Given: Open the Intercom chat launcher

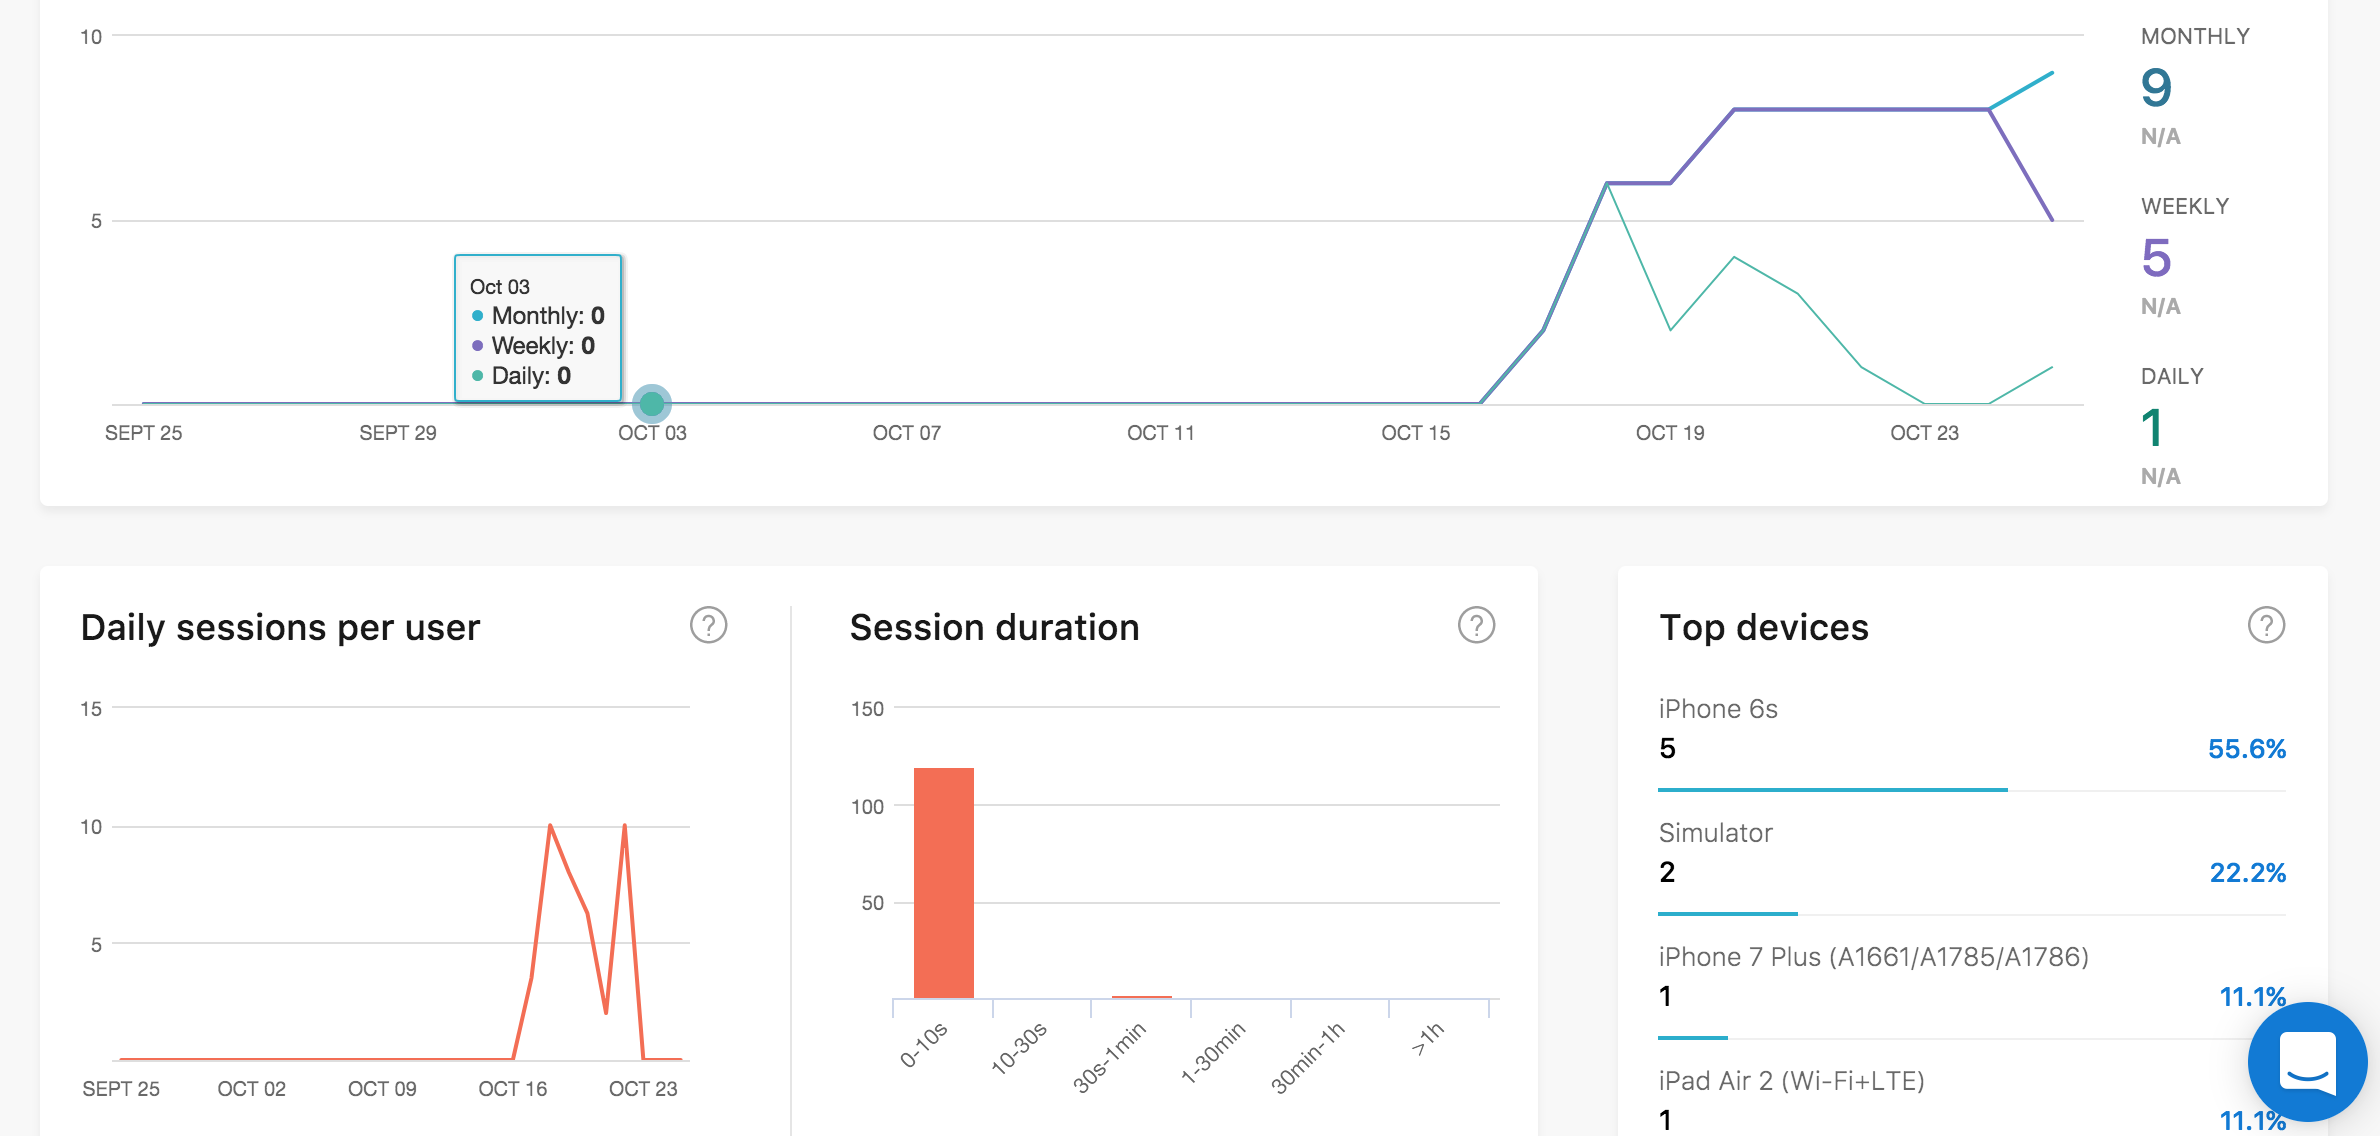Looking at the screenshot, I should (2307, 1062).
